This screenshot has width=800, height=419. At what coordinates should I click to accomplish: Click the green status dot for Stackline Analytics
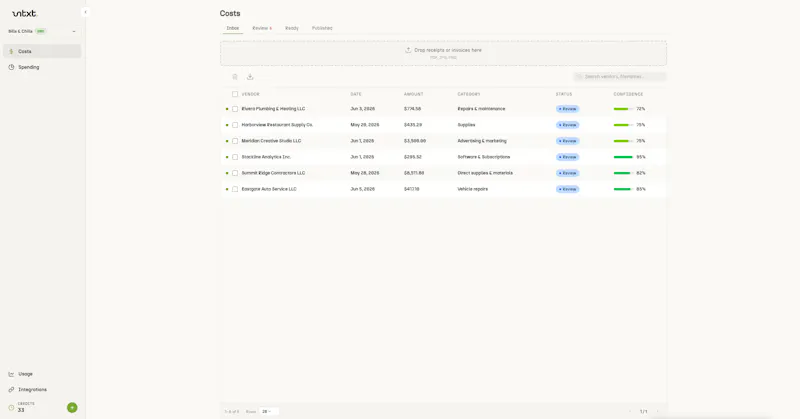click(227, 157)
